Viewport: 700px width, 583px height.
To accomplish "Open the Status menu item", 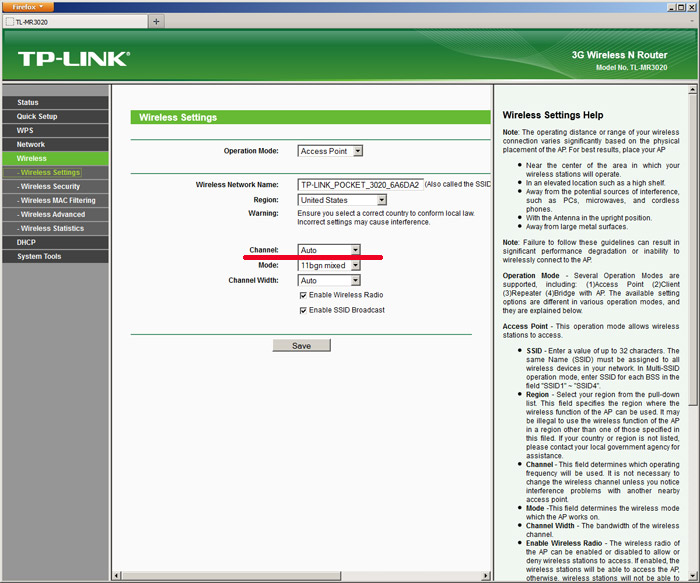I will tap(55, 102).
